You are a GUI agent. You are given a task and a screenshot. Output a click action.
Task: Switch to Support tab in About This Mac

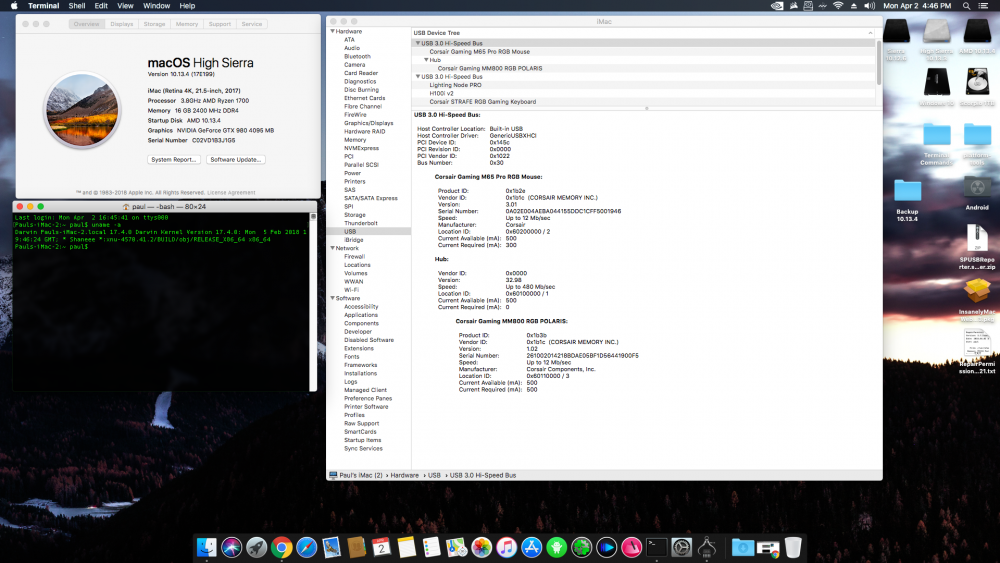tap(220, 24)
